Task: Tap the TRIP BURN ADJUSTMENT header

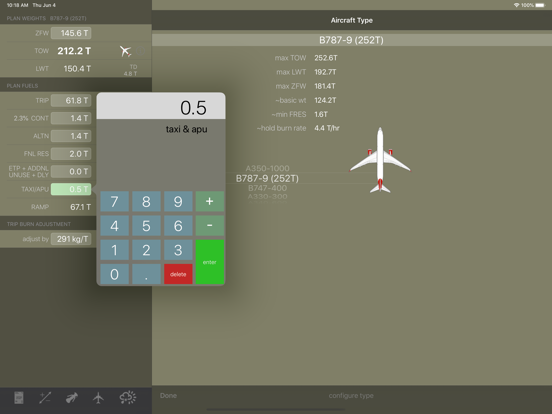Action: point(39,224)
